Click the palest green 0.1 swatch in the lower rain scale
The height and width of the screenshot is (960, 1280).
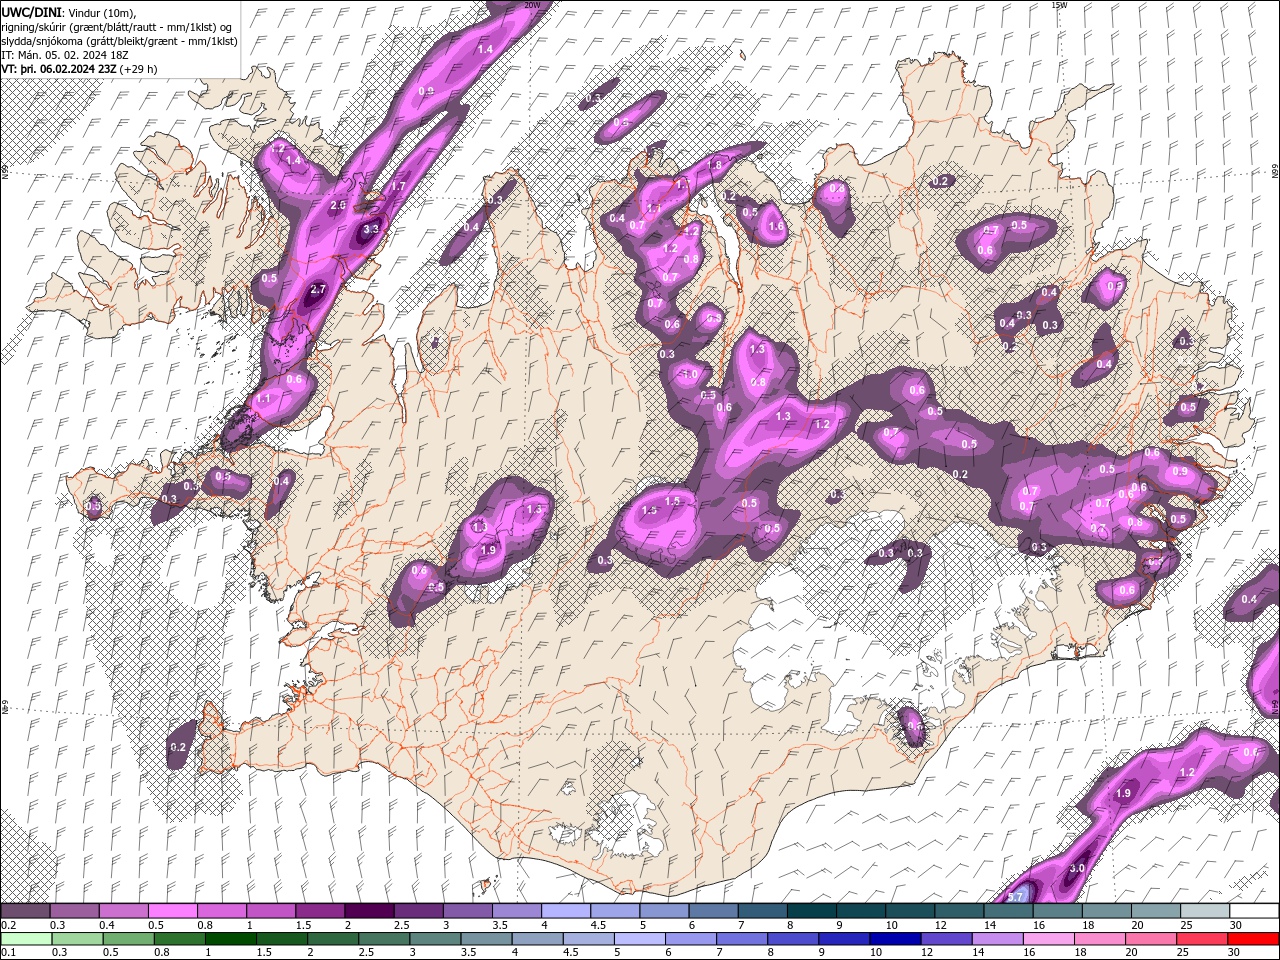[x=25, y=939]
